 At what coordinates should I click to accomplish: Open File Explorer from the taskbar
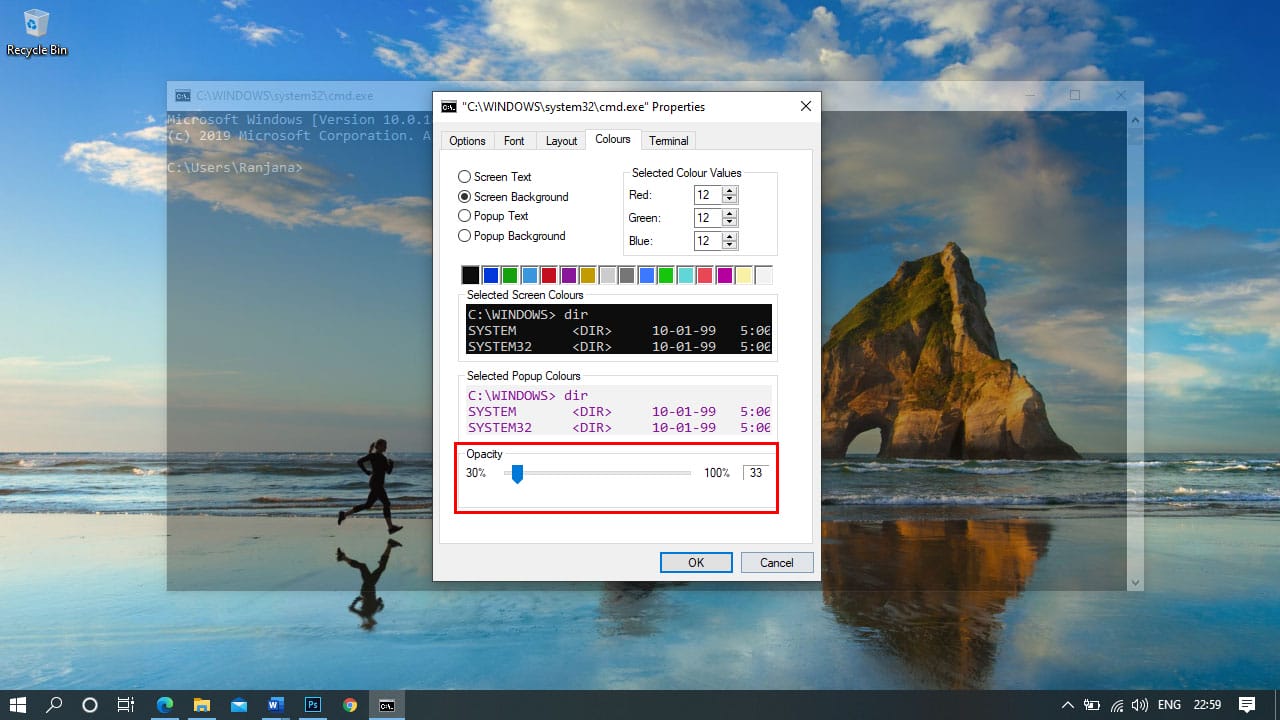201,705
